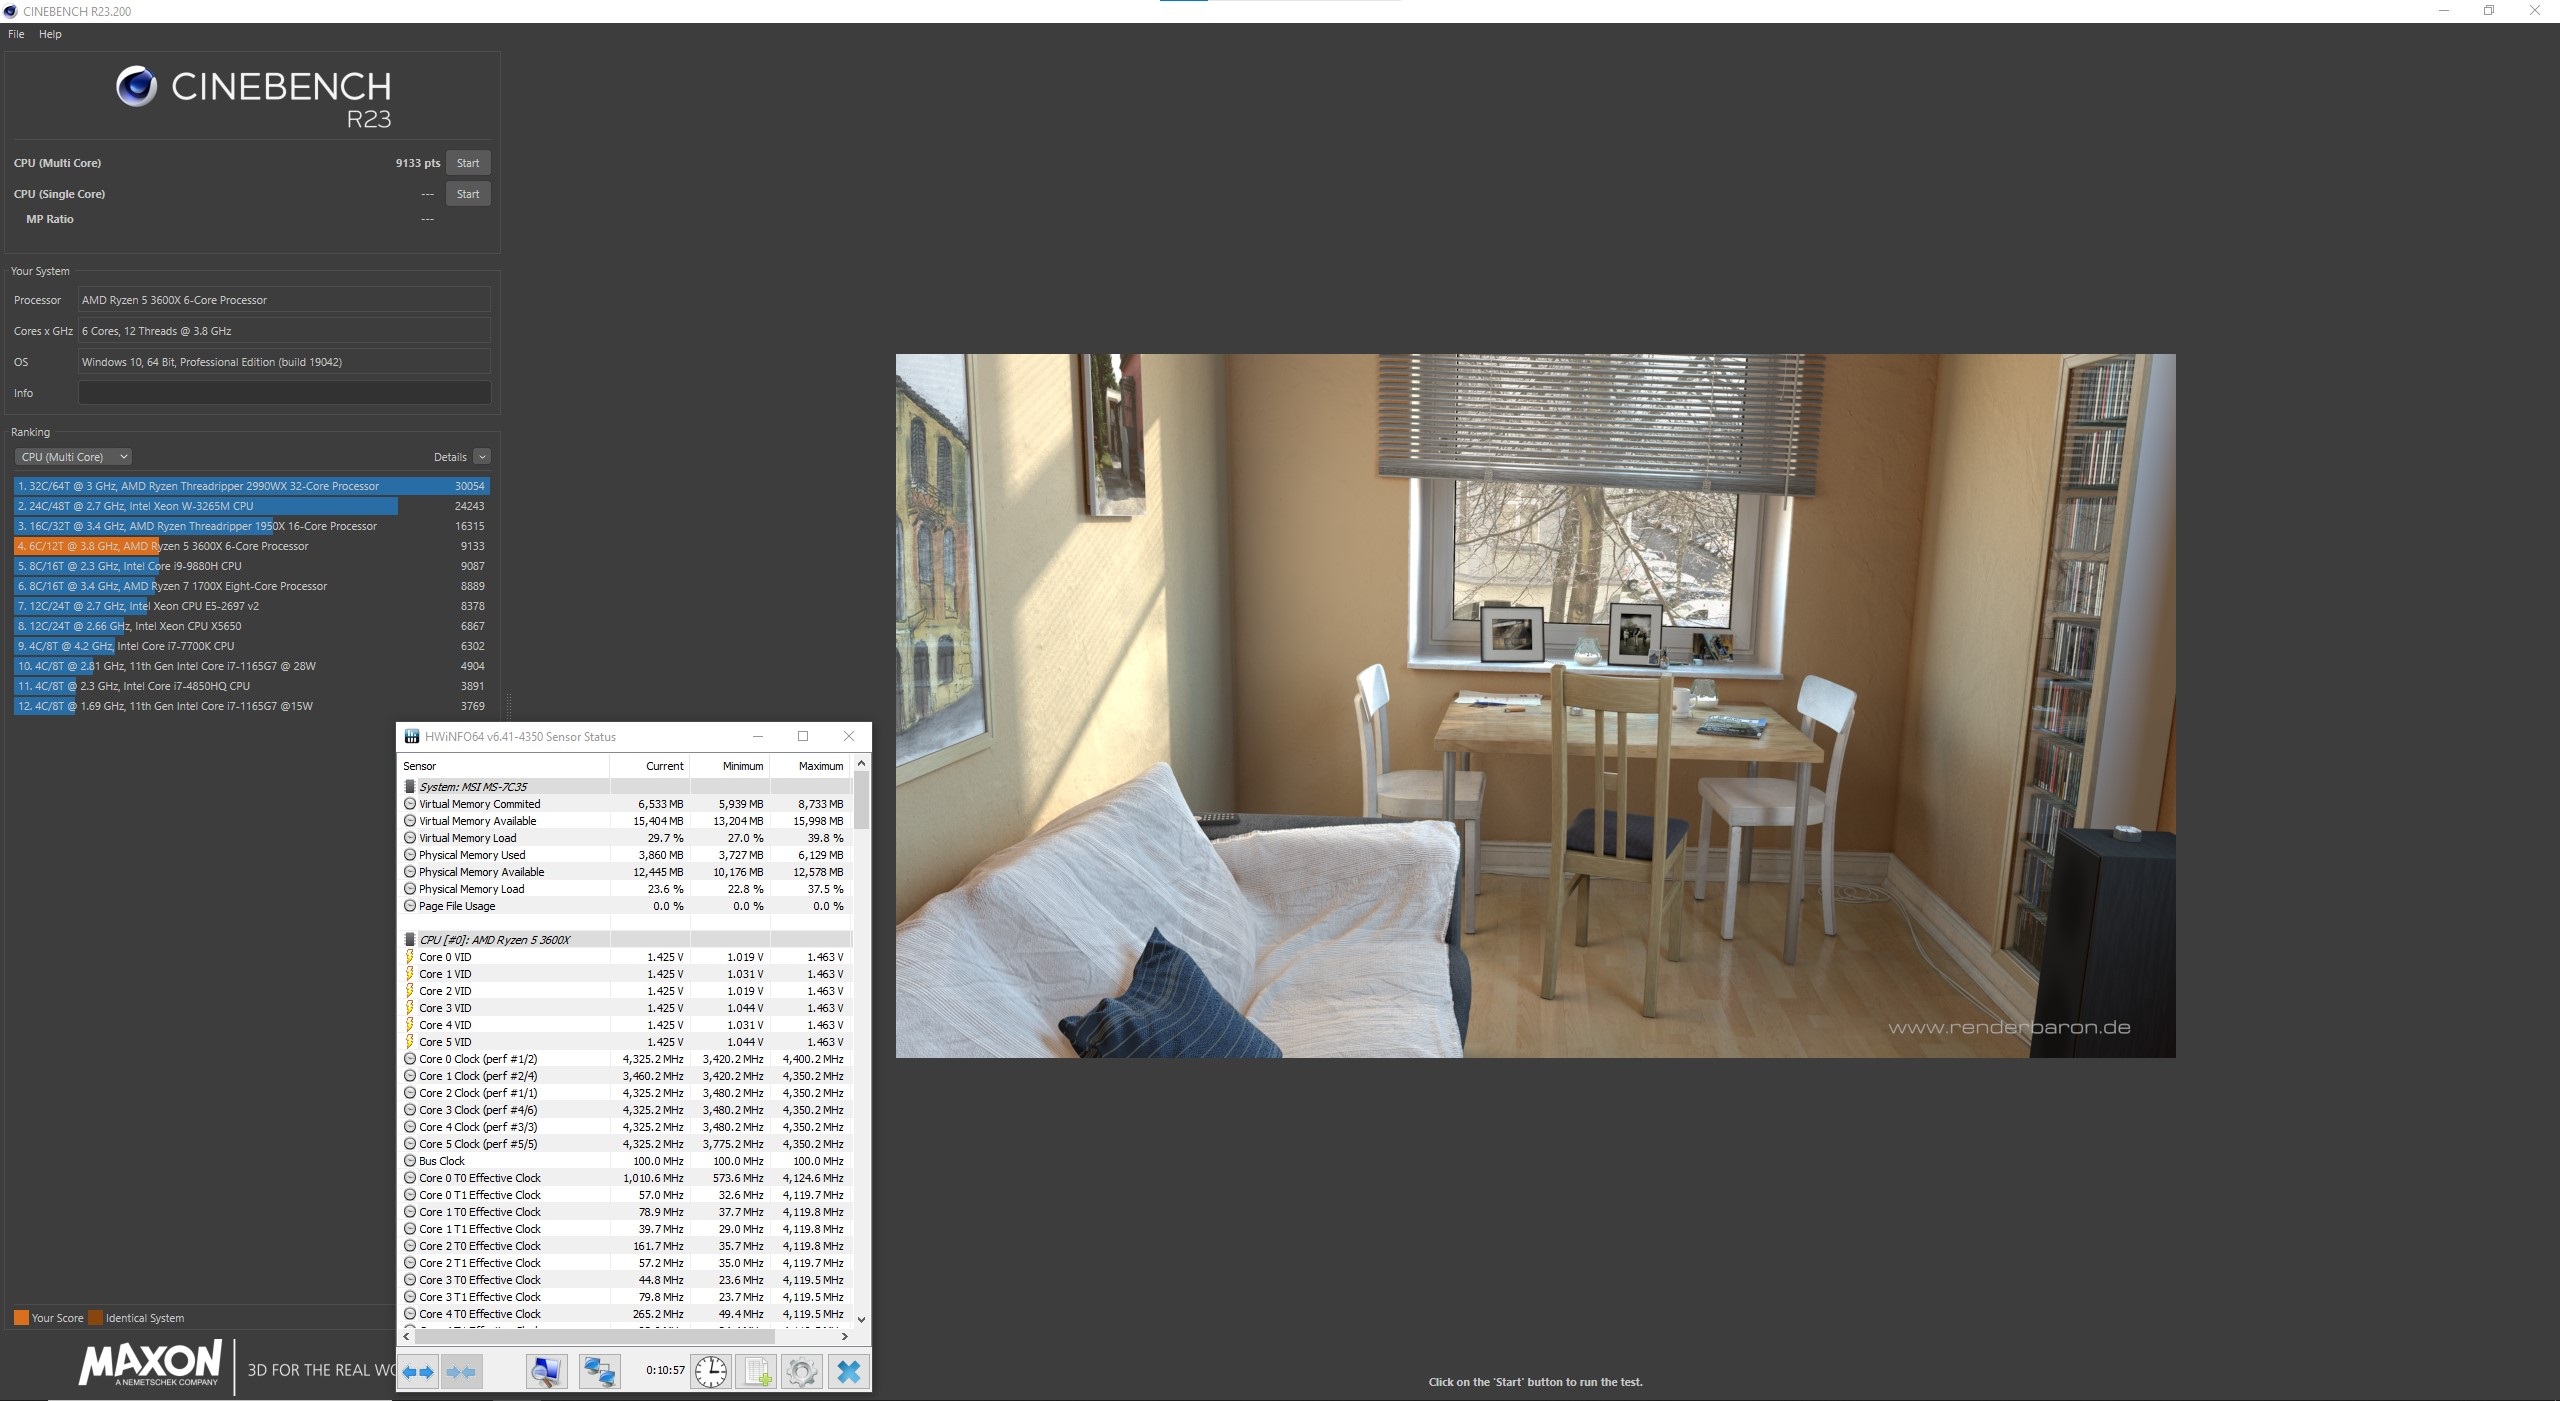Start the CPU Single Core test

pos(468,194)
